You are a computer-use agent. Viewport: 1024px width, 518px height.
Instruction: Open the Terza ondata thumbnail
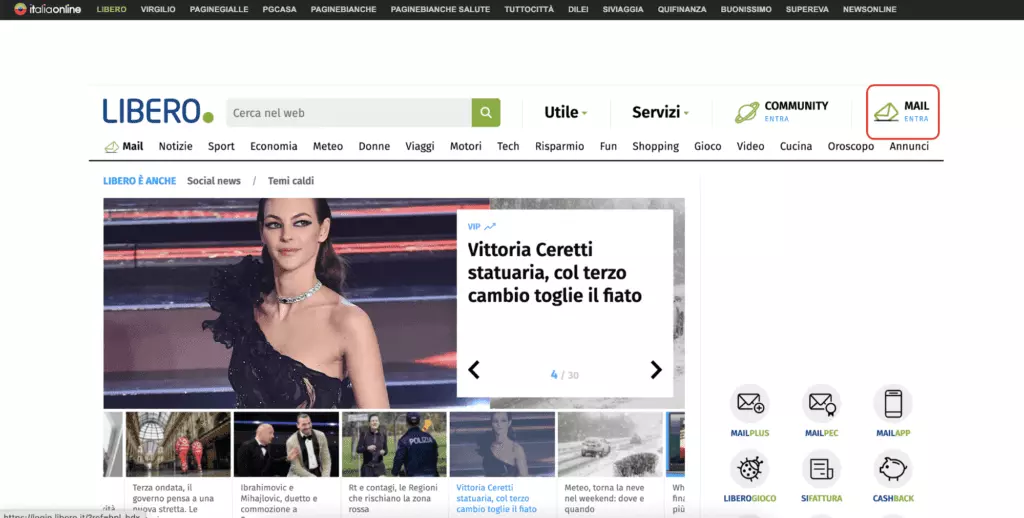click(x=178, y=444)
